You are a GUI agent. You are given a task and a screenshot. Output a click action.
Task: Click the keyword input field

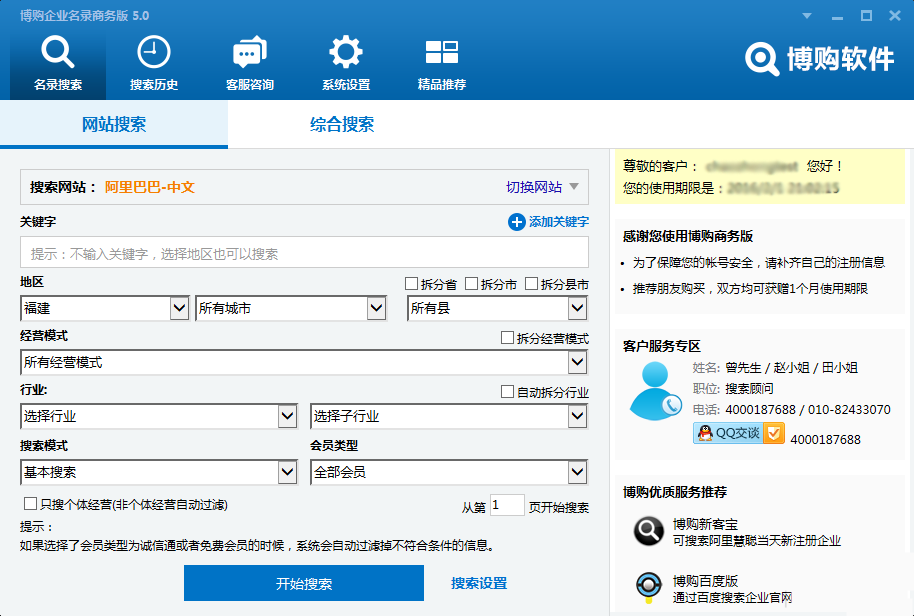click(304, 253)
